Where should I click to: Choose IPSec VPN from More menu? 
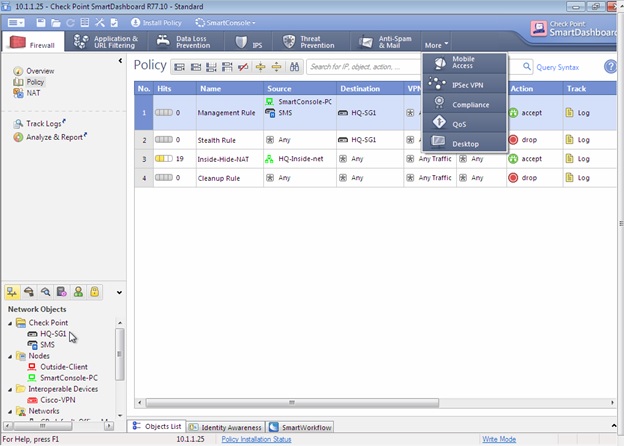[x=465, y=84]
